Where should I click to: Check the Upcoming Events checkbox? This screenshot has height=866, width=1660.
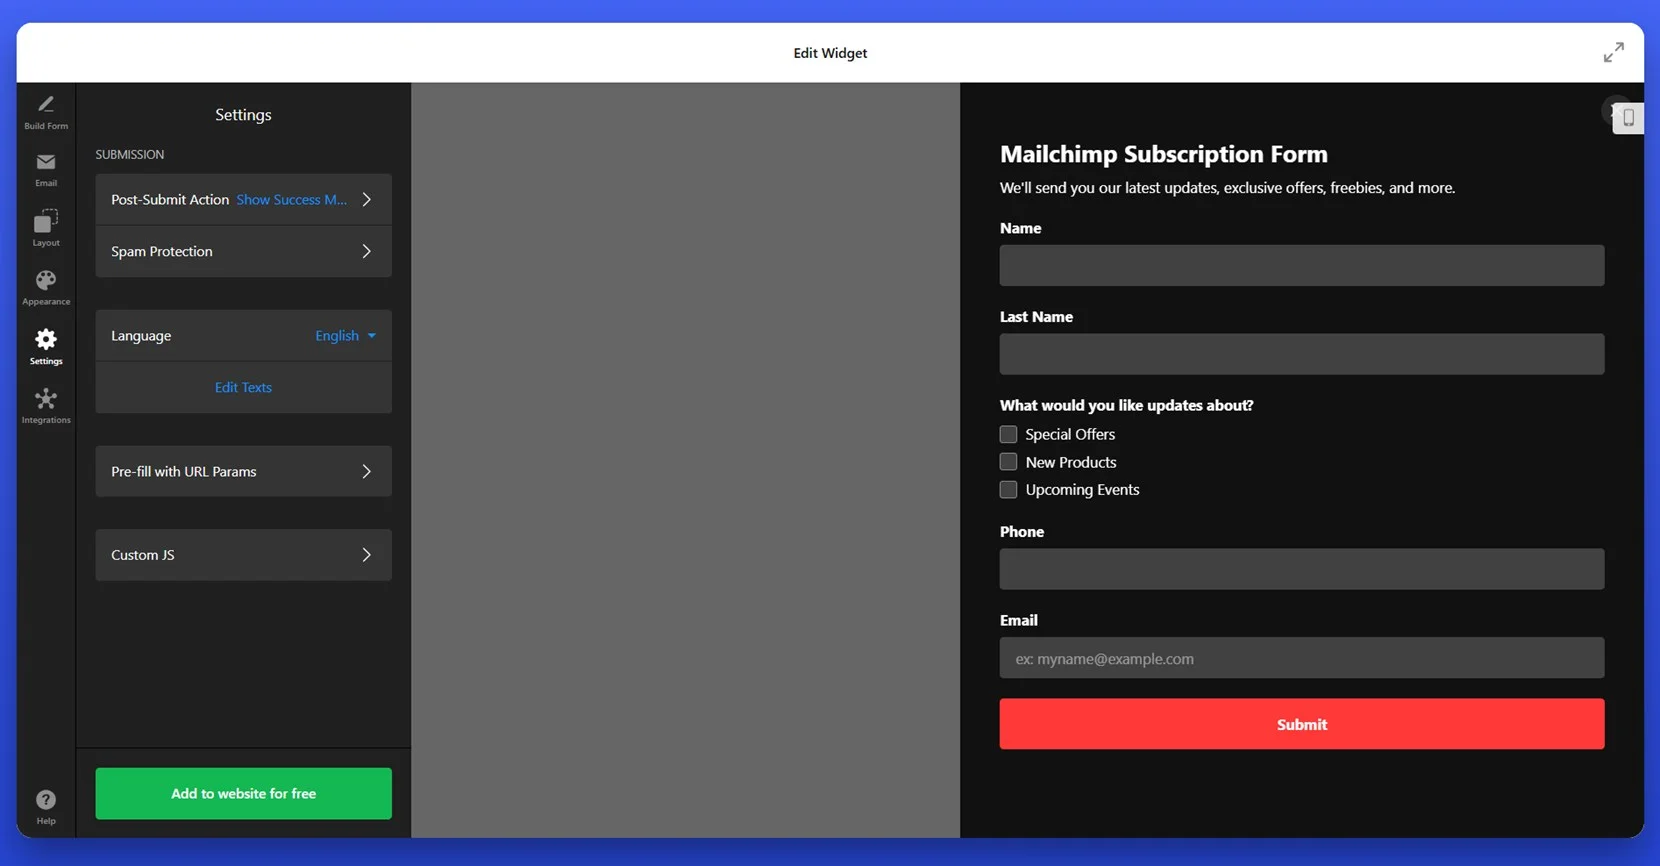click(1008, 489)
